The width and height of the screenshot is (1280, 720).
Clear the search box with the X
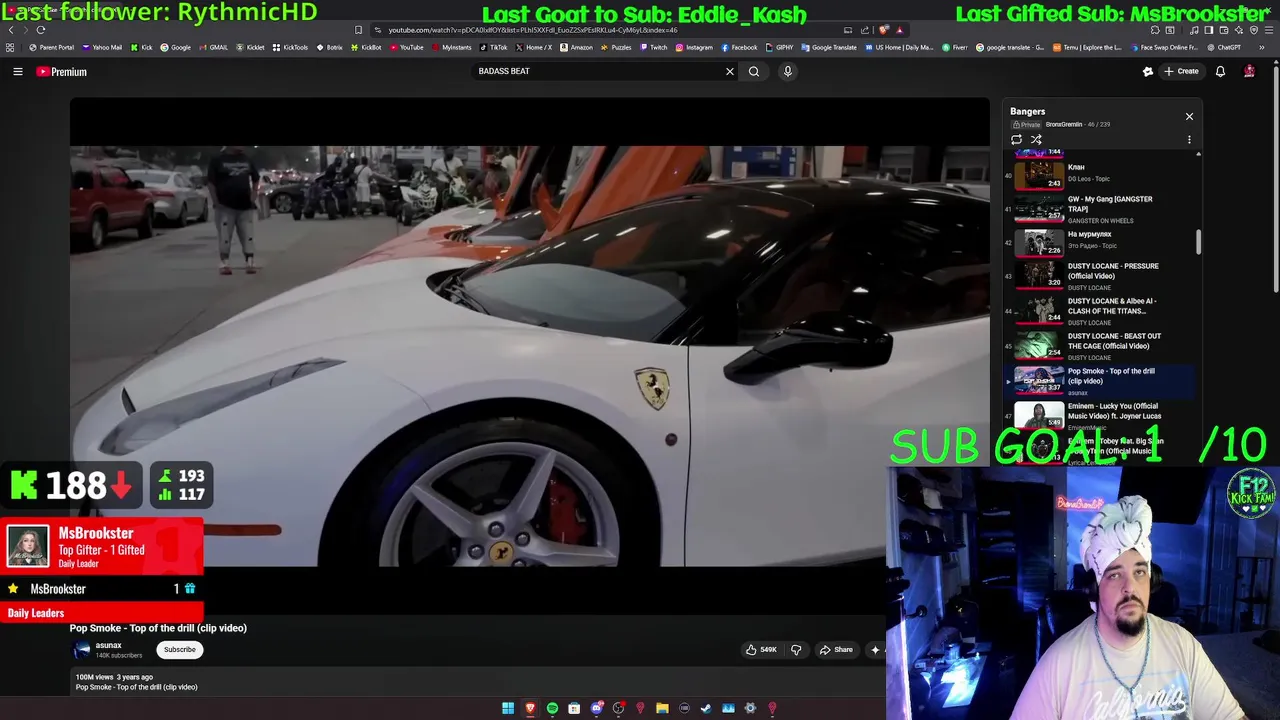(729, 71)
